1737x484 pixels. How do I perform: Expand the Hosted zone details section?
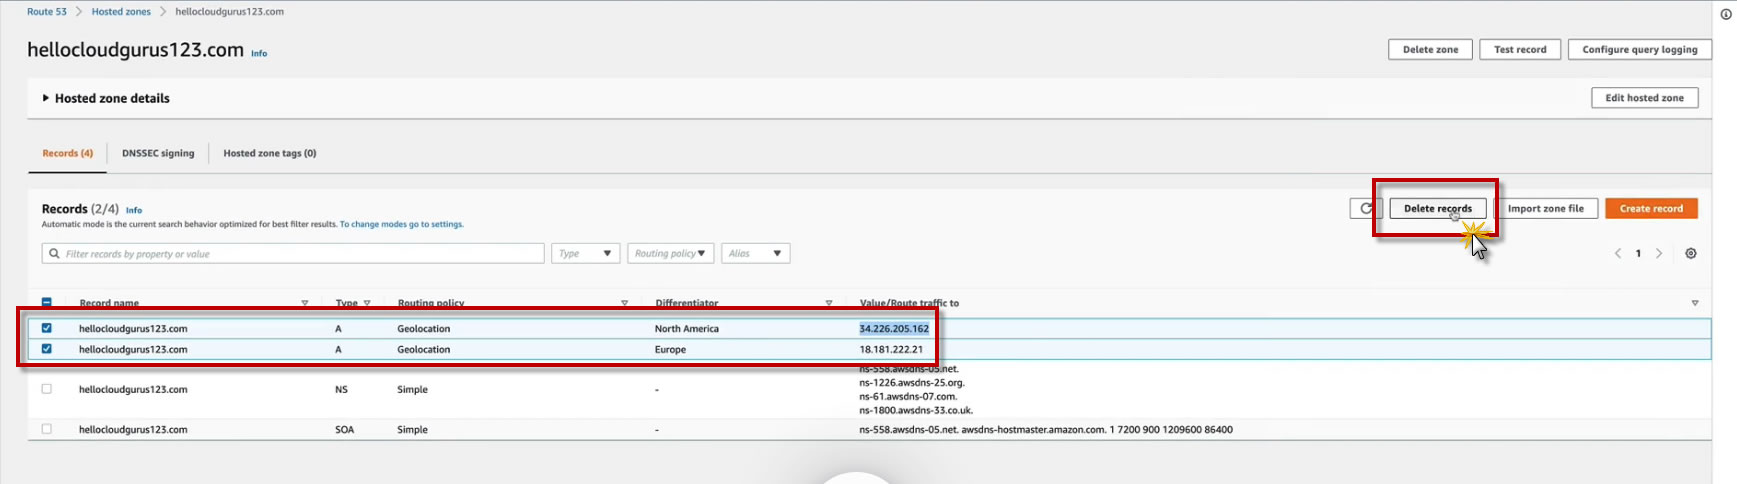pyautogui.click(x=106, y=98)
